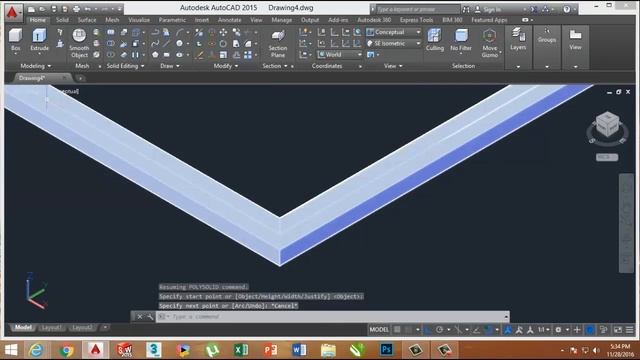Click the Smooth Object mesh tool
The width and height of the screenshot is (640, 360).
[x=79, y=43]
